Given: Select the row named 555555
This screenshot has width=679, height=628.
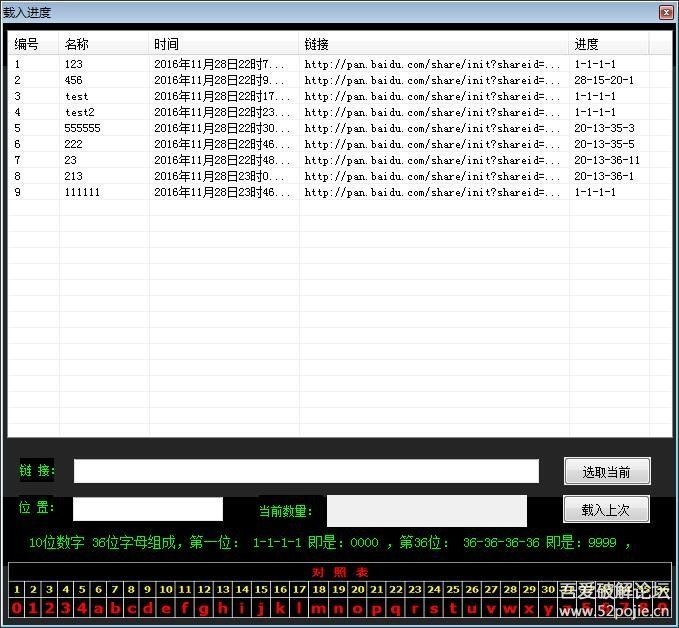Looking at the screenshot, I should coord(82,128).
